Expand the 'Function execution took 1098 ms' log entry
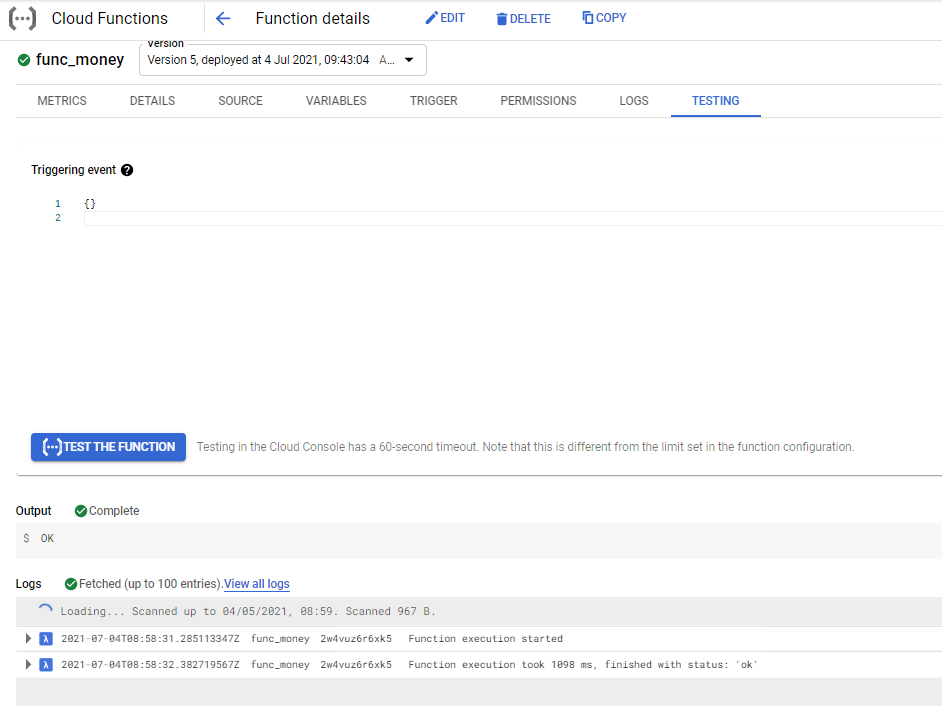Viewport: 942px width, 706px height. 28,664
